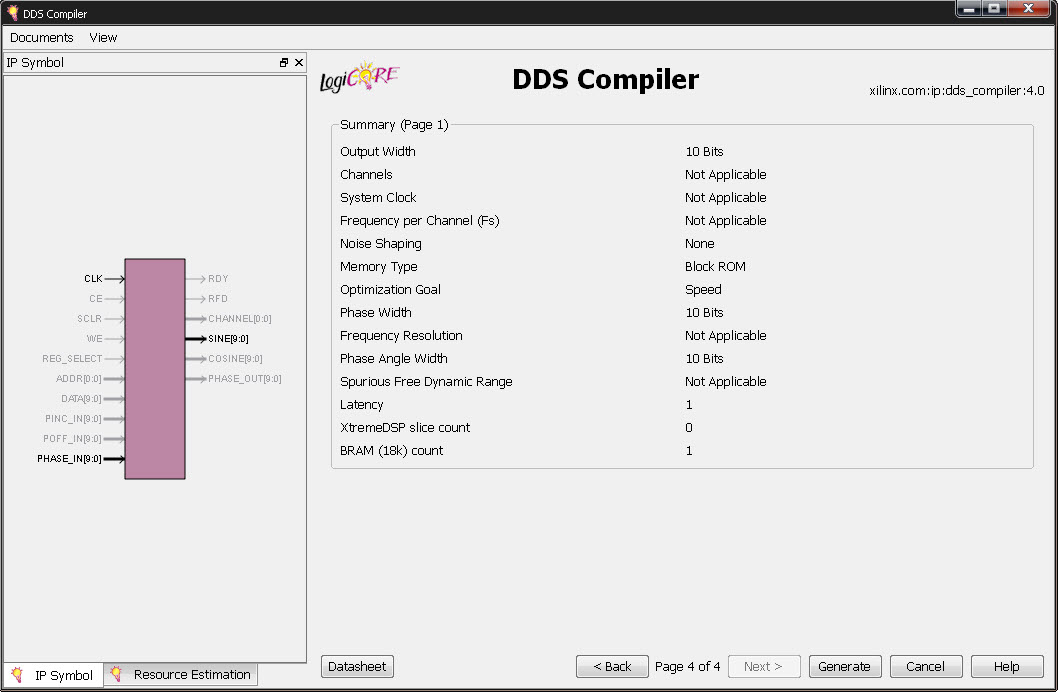Go back to the previous page
1058x692 pixels.
coord(612,667)
